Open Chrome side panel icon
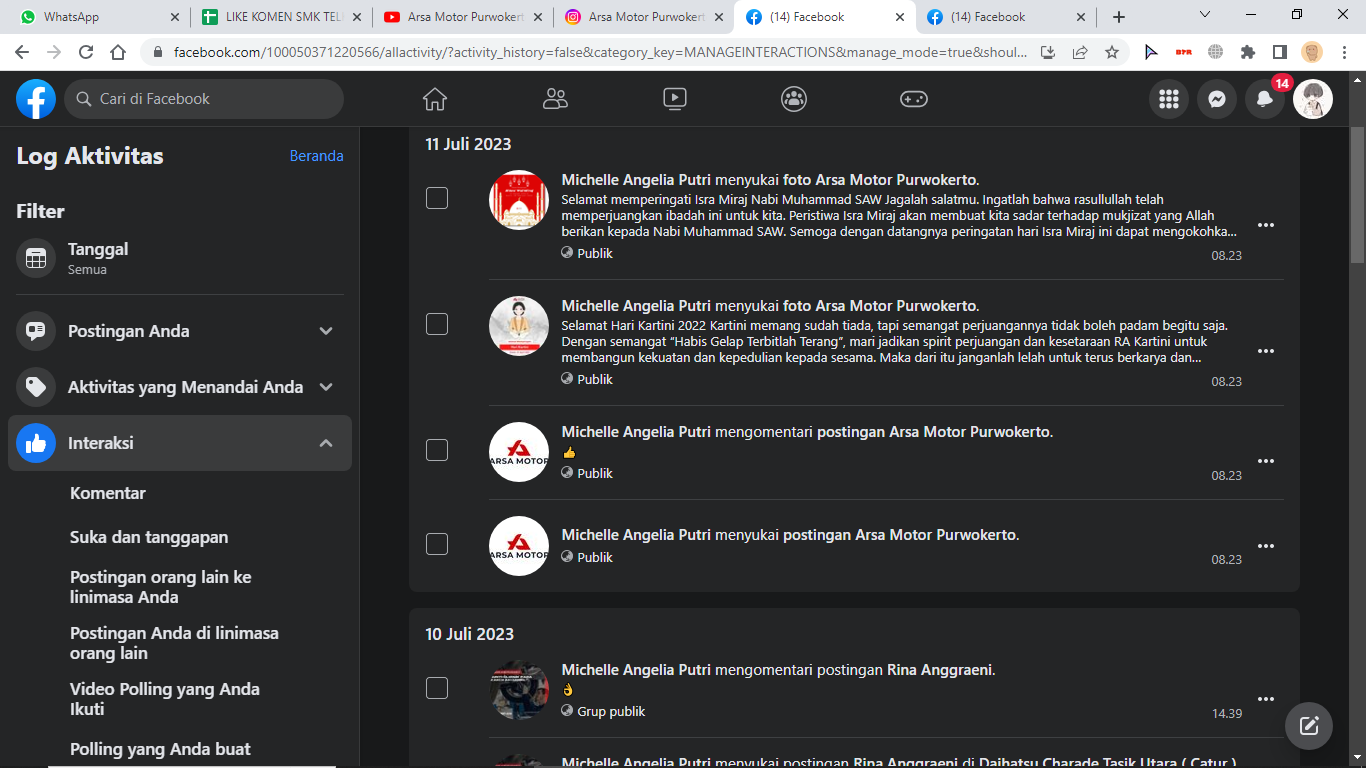The height and width of the screenshot is (768, 1366). pyautogui.click(x=1280, y=52)
